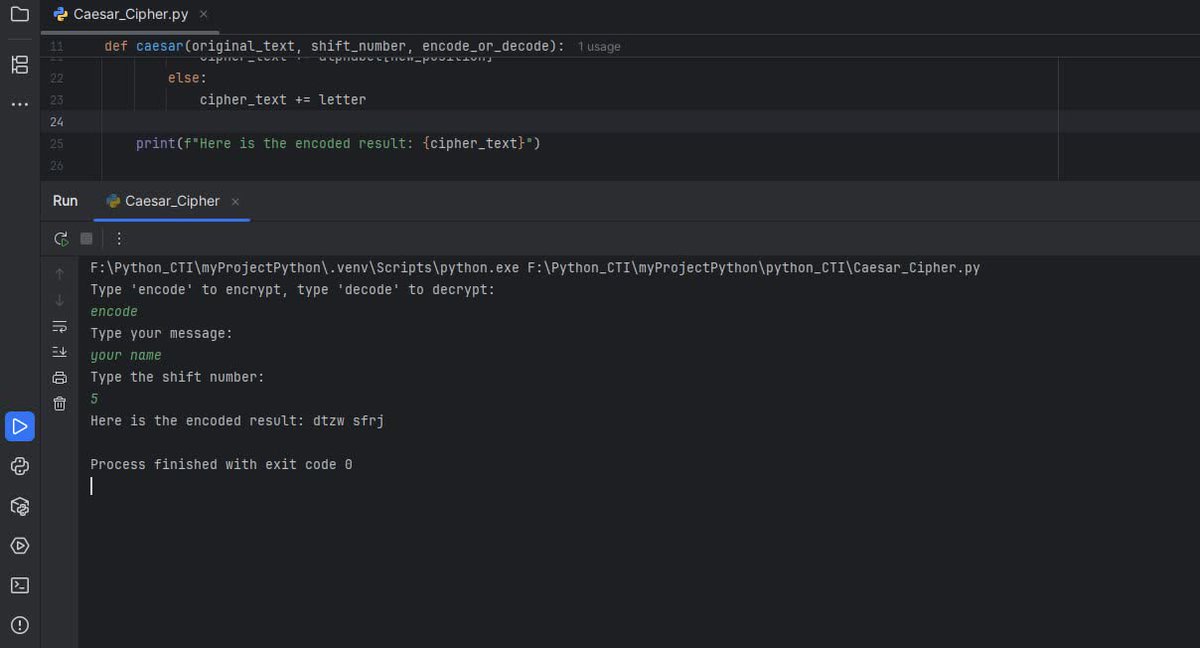This screenshot has height=648, width=1200.
Task: Toggle Soft-Wrap in the console
Action: click(59, 326)
